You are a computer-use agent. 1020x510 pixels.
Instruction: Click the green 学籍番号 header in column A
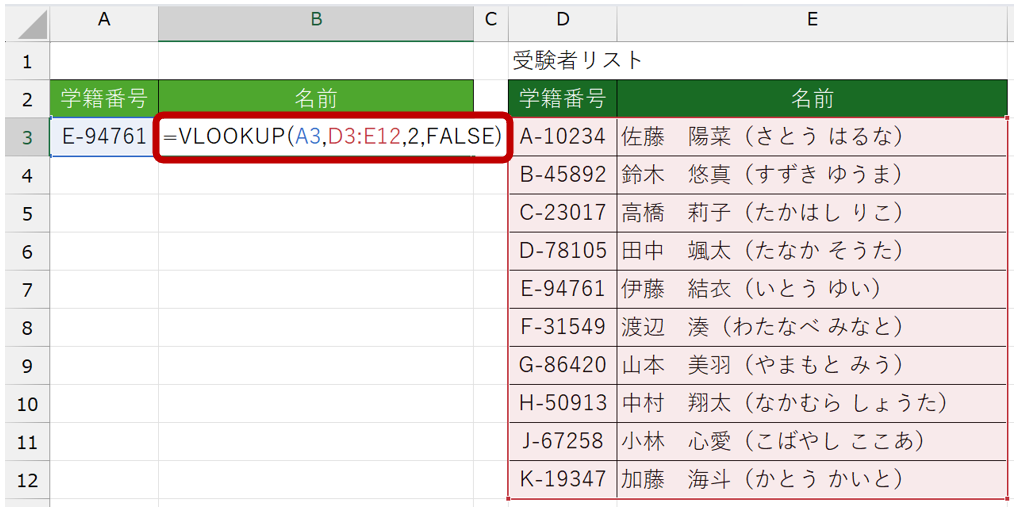point(104,98)
